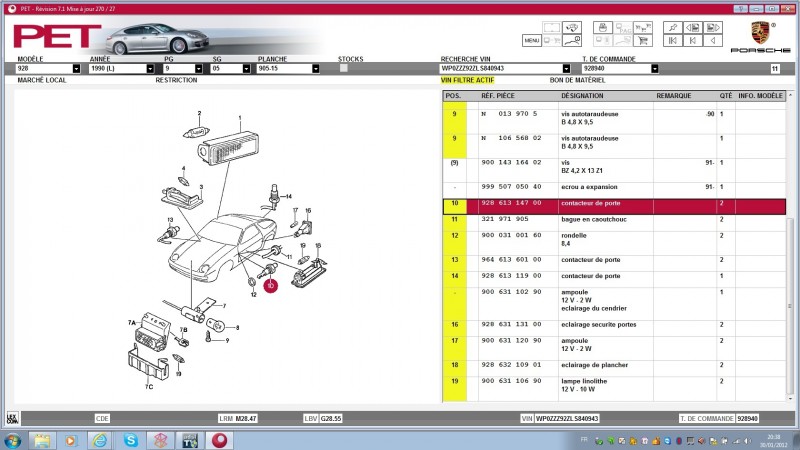Select row 900 031 001 60 rondelle
This screenshot has width=800, height=450.
(x=614, y=243)
